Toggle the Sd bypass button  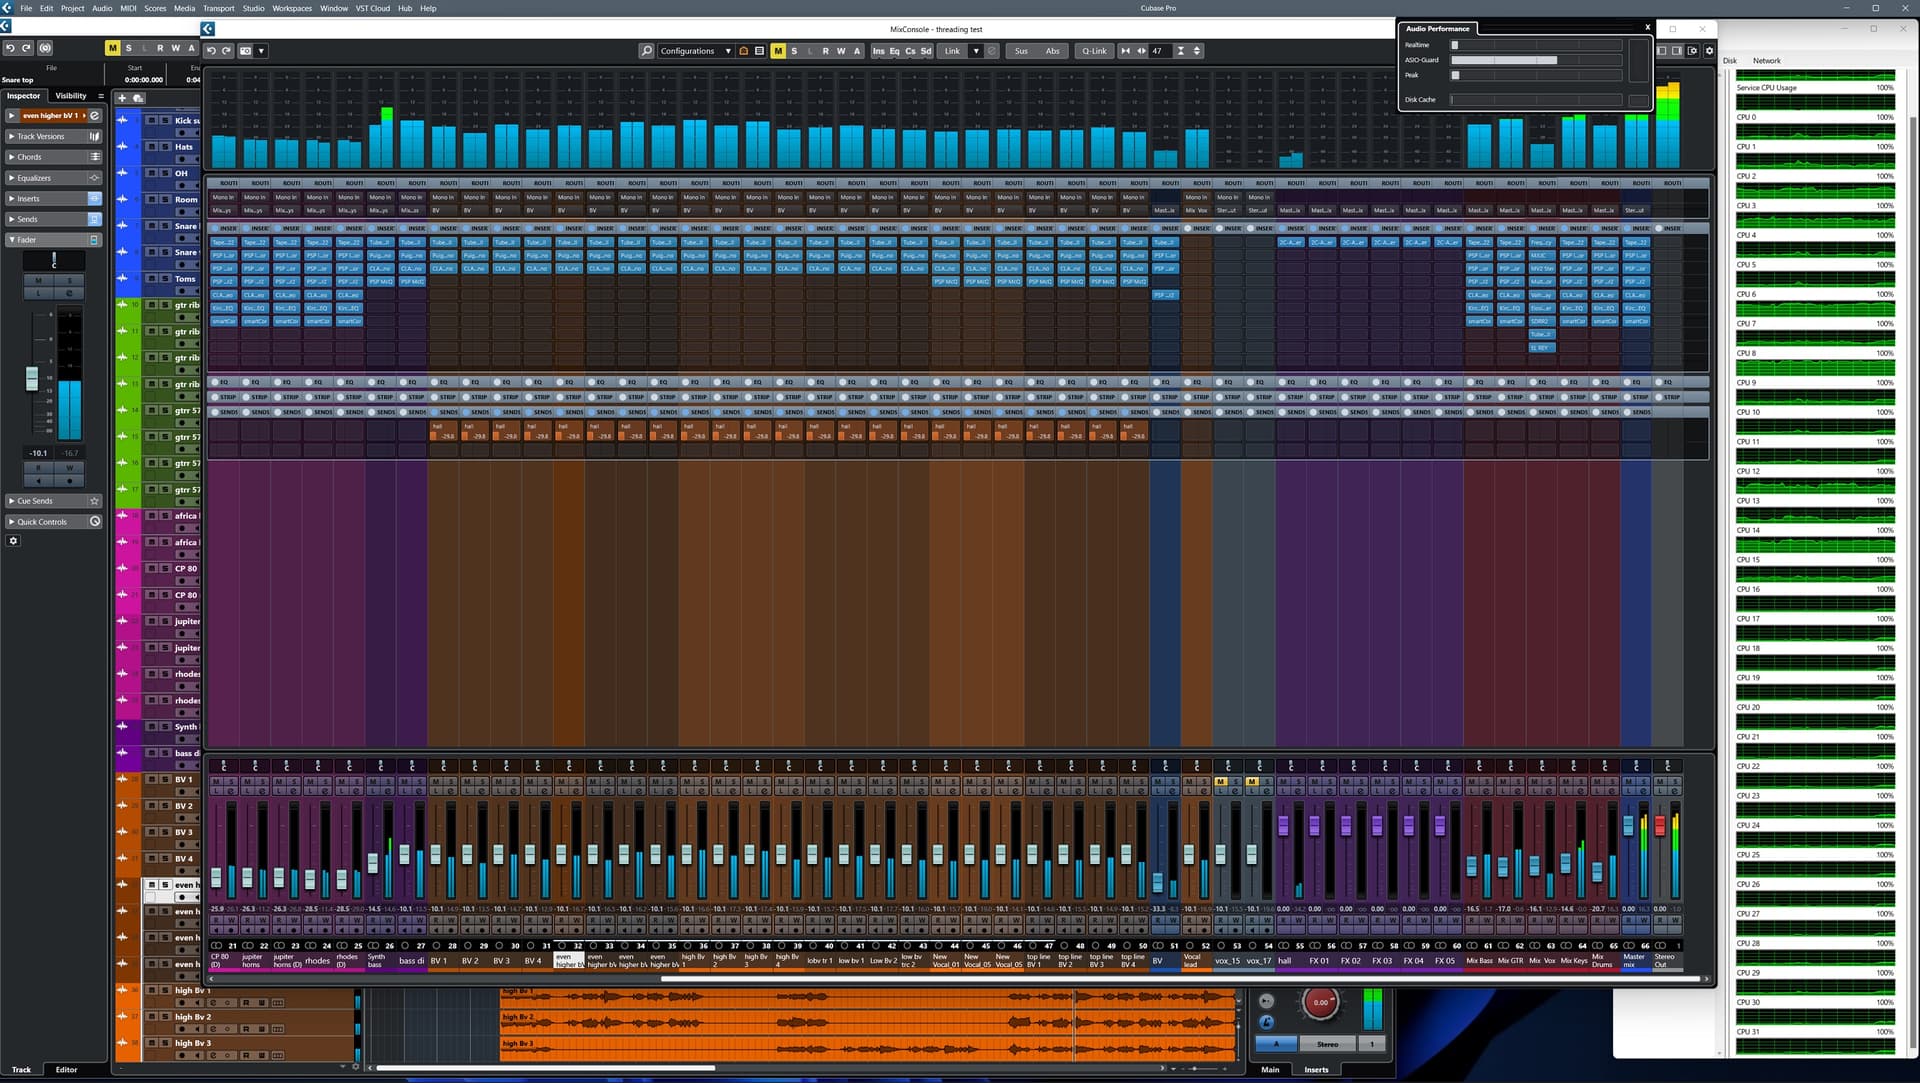(926, 50)
